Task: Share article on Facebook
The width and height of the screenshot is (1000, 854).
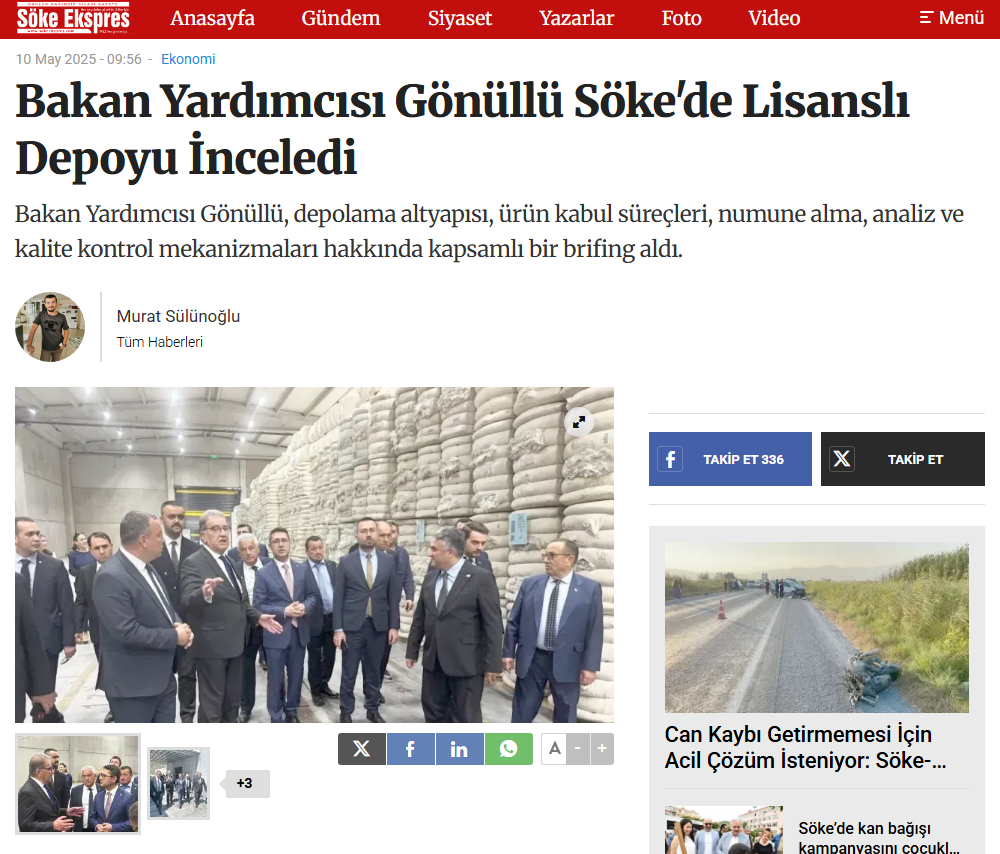Action: 411,749
